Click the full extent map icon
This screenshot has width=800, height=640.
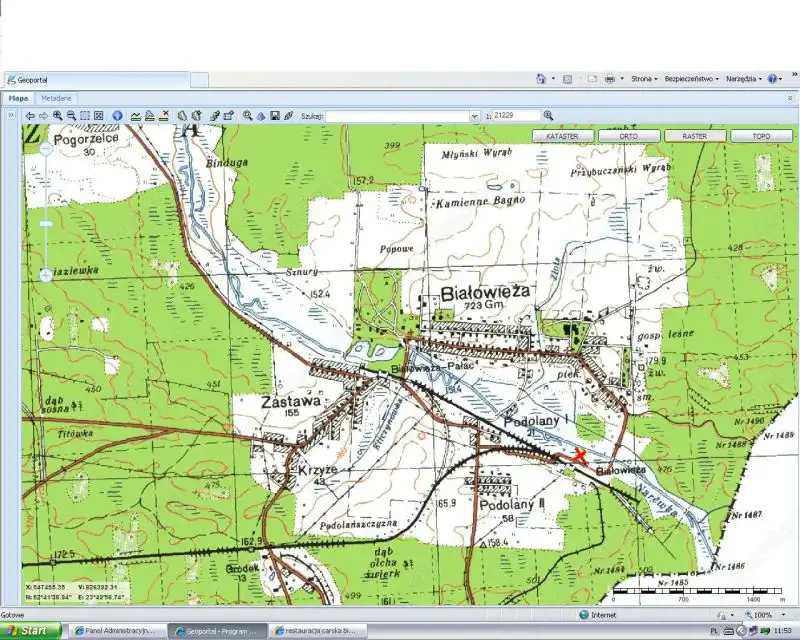click(98, 116)
